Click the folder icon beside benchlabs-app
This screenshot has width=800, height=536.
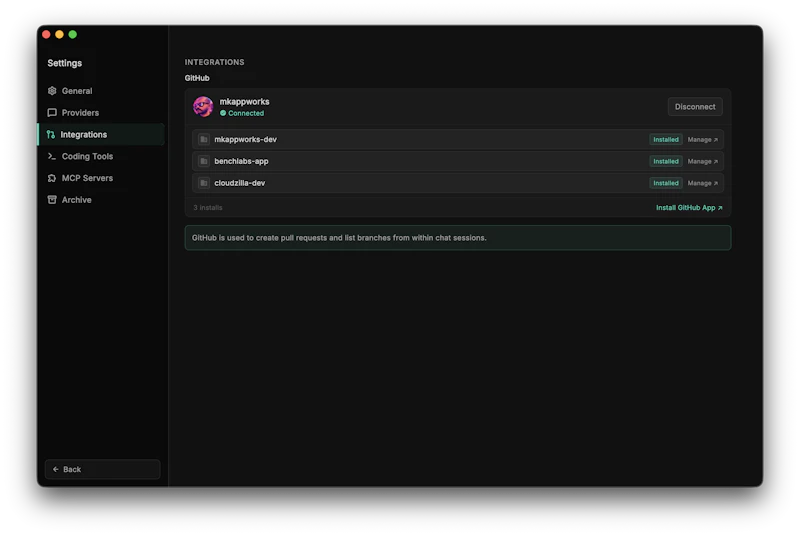click(x=204, y=161)
